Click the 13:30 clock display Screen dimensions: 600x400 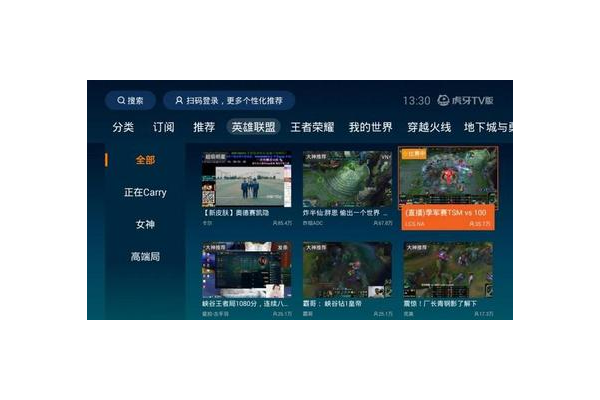click(417, 101)
